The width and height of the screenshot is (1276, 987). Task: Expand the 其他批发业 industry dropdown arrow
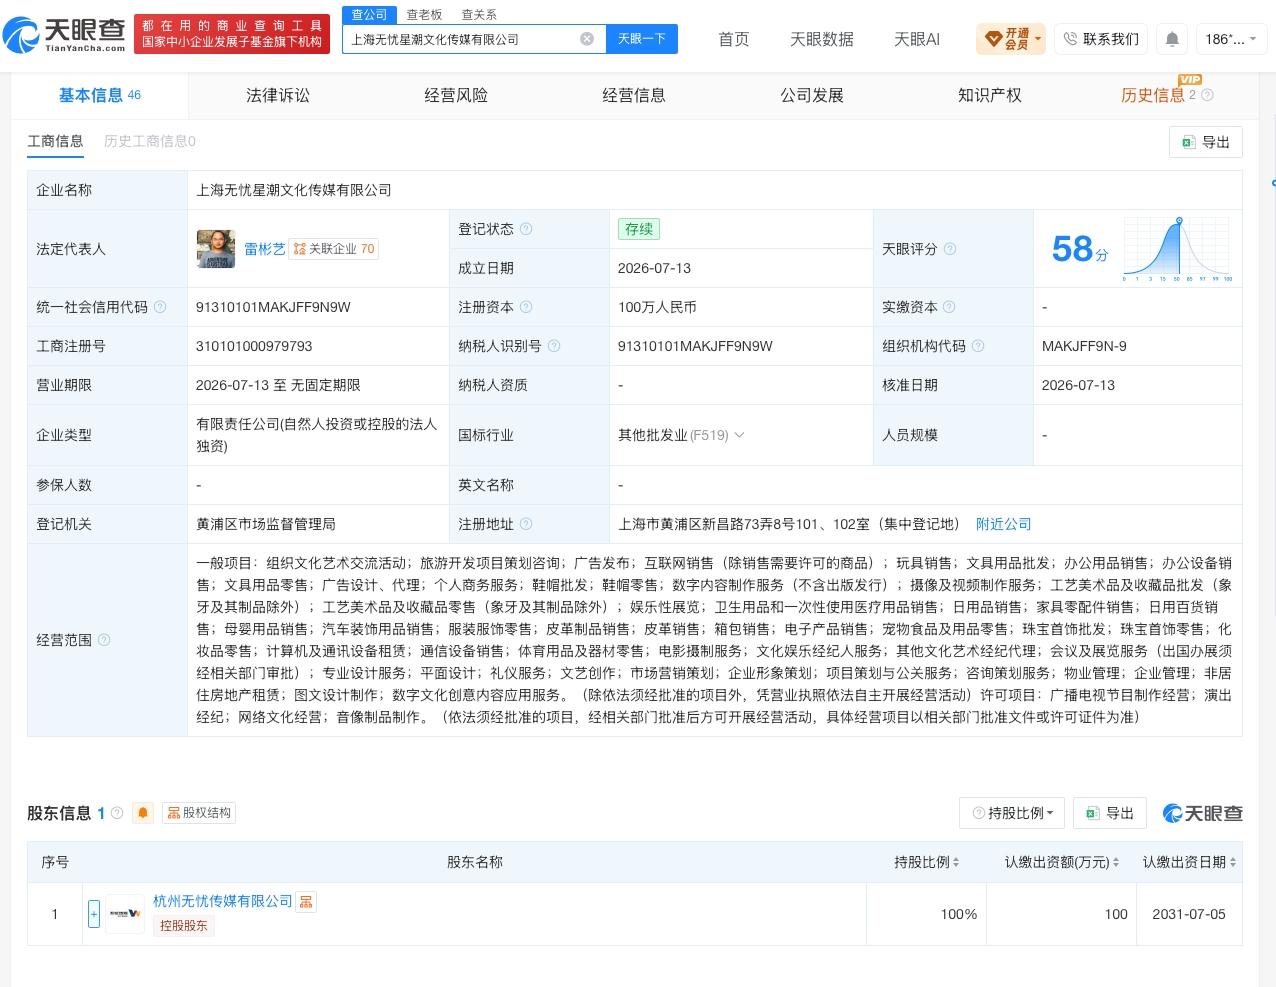pos(739,435)
